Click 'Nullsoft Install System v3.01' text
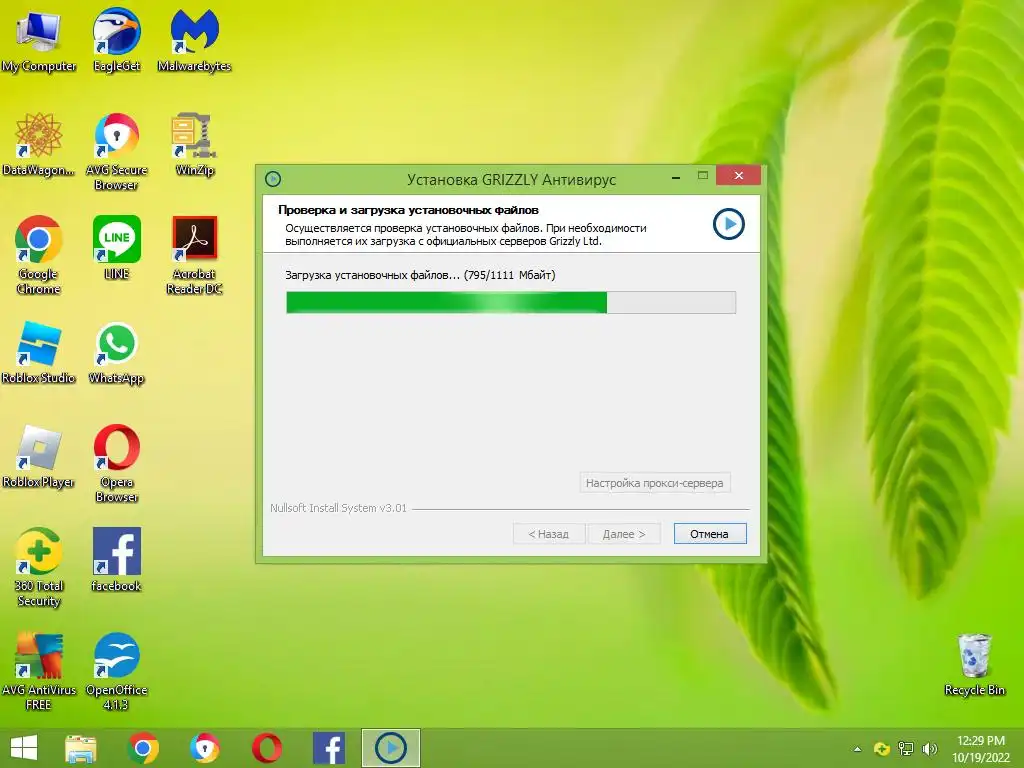 click(x=338, y=508)
